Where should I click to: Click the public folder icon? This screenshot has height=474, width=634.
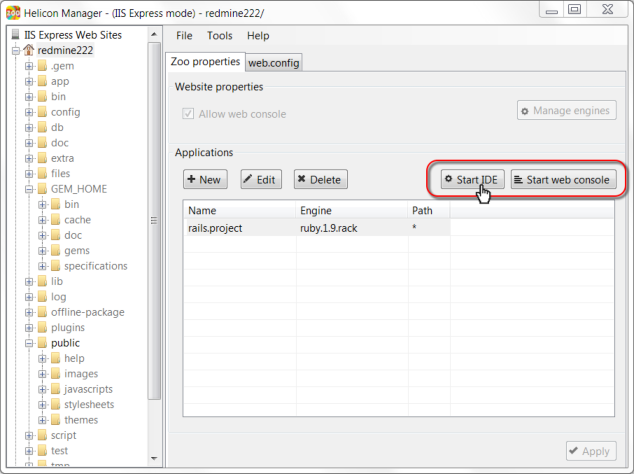42,343
